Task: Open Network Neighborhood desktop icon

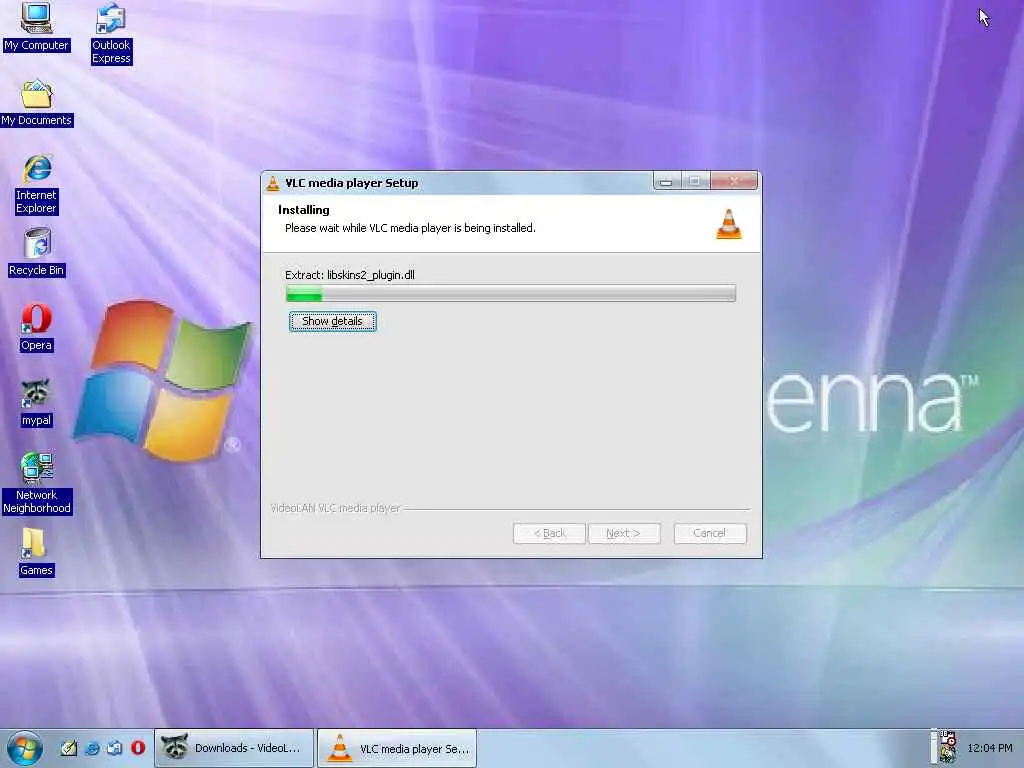Action: (37, 483)
